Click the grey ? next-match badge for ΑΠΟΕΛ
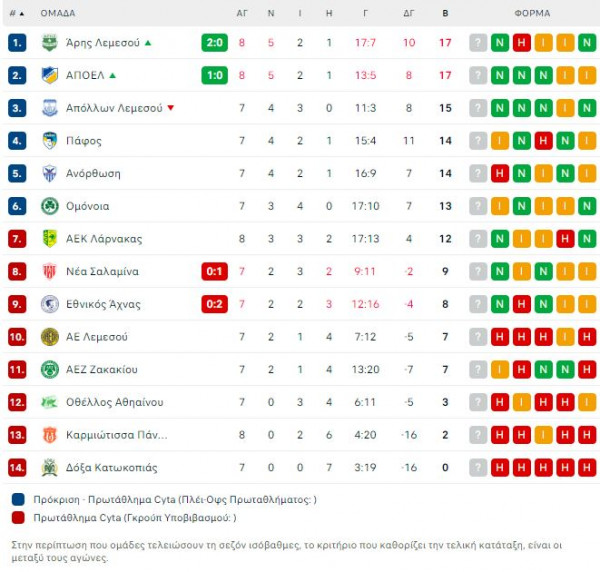This screenshot has width=600, height=572. (x=478, y=75)
